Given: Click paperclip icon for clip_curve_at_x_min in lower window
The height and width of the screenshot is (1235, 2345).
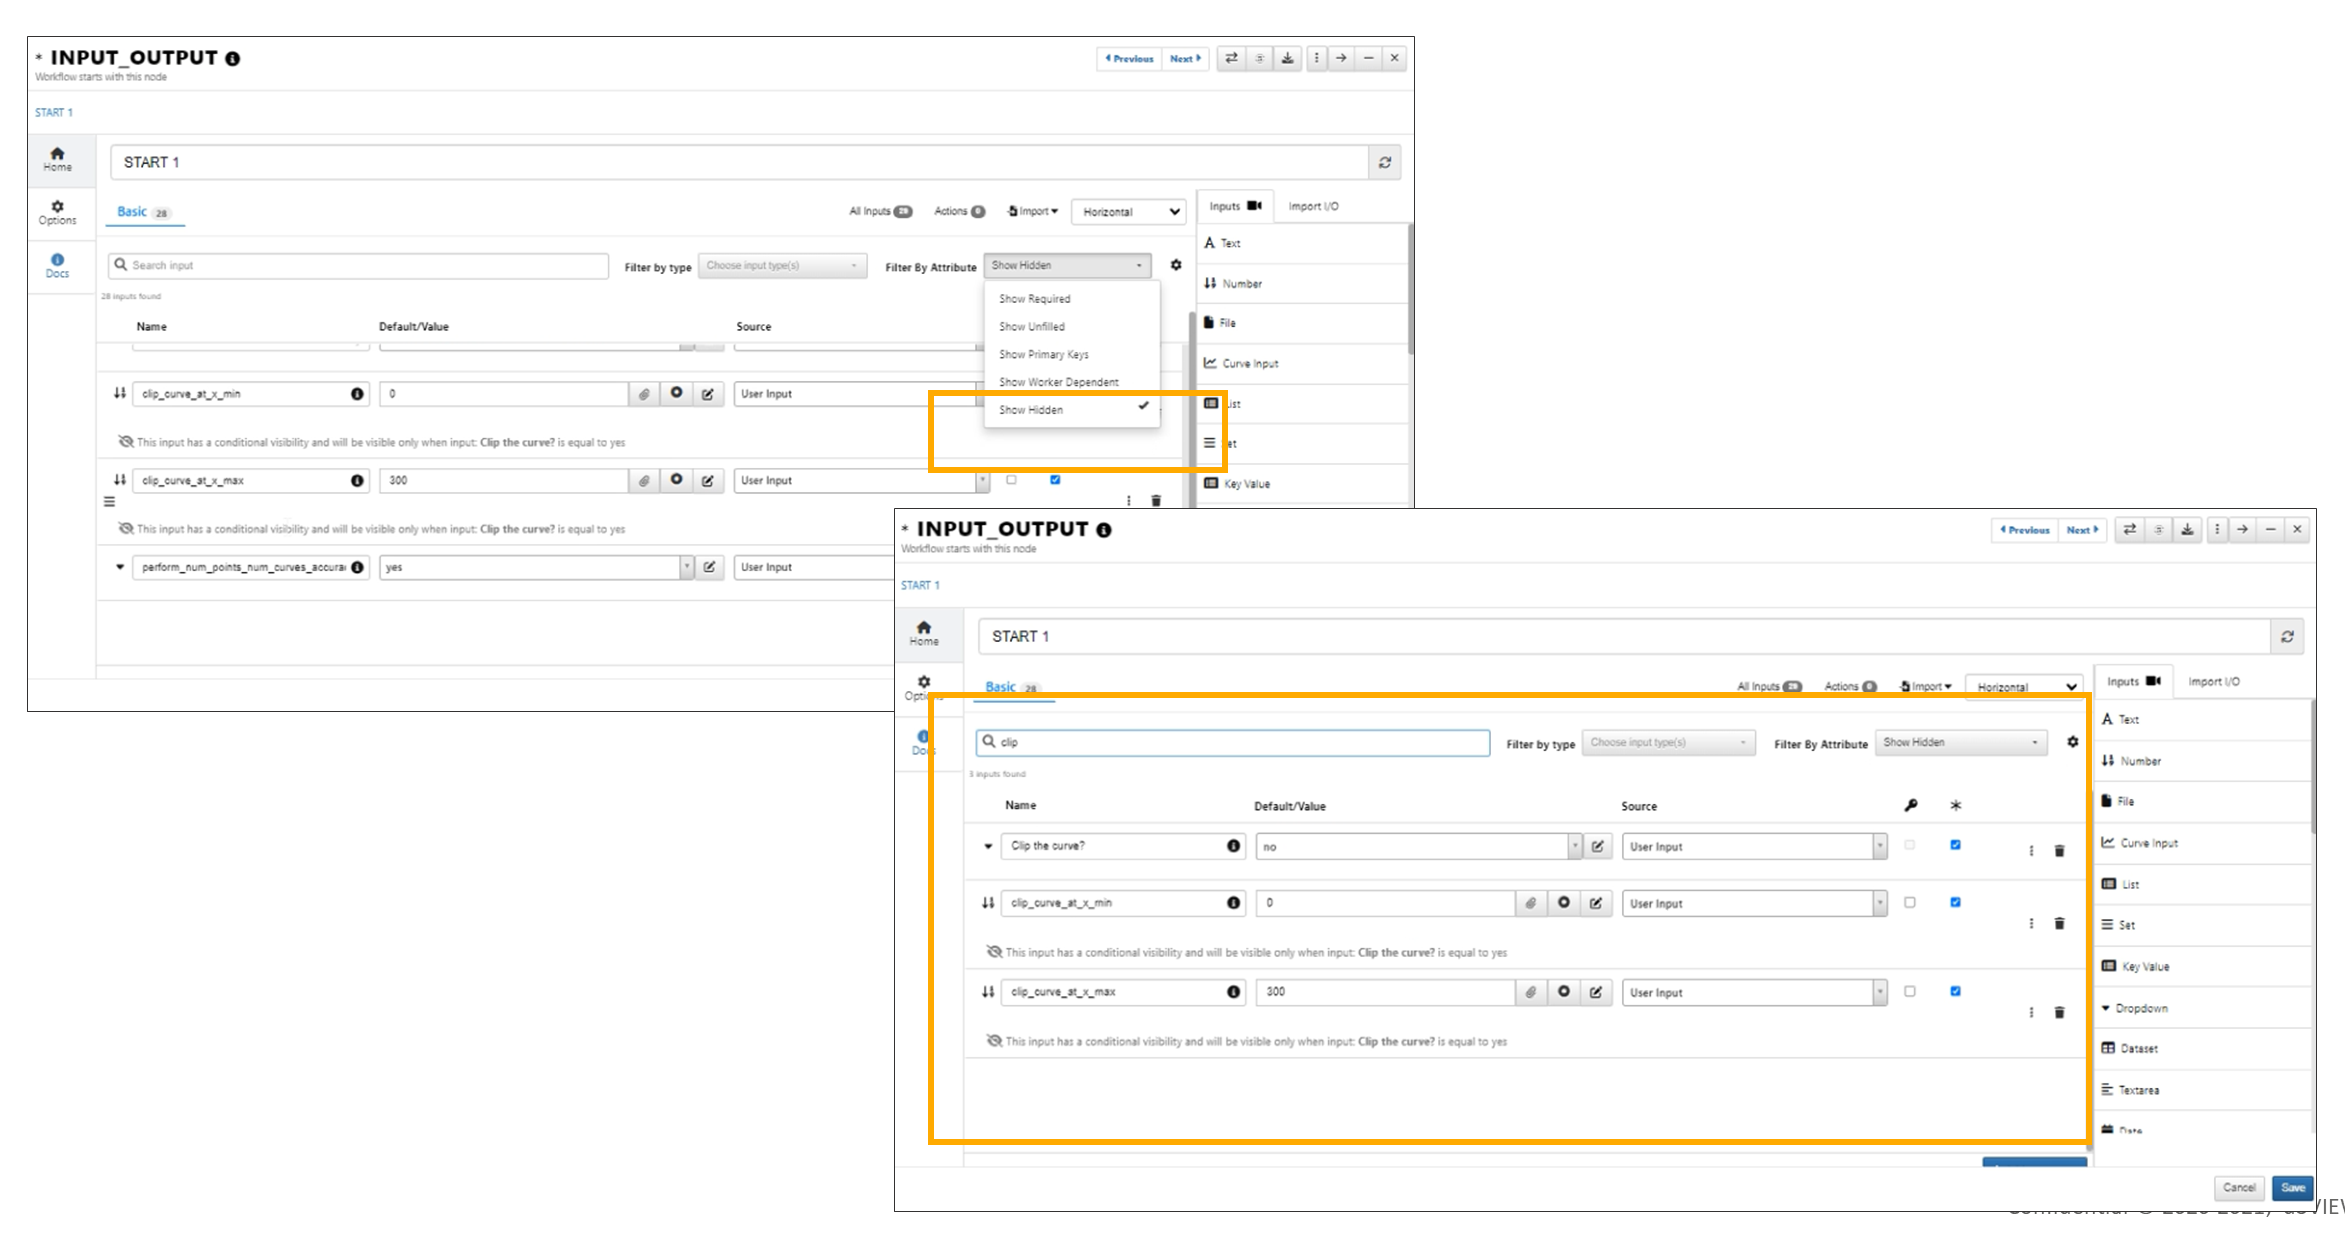Looking at the screenshot, I should [1530, 903].
